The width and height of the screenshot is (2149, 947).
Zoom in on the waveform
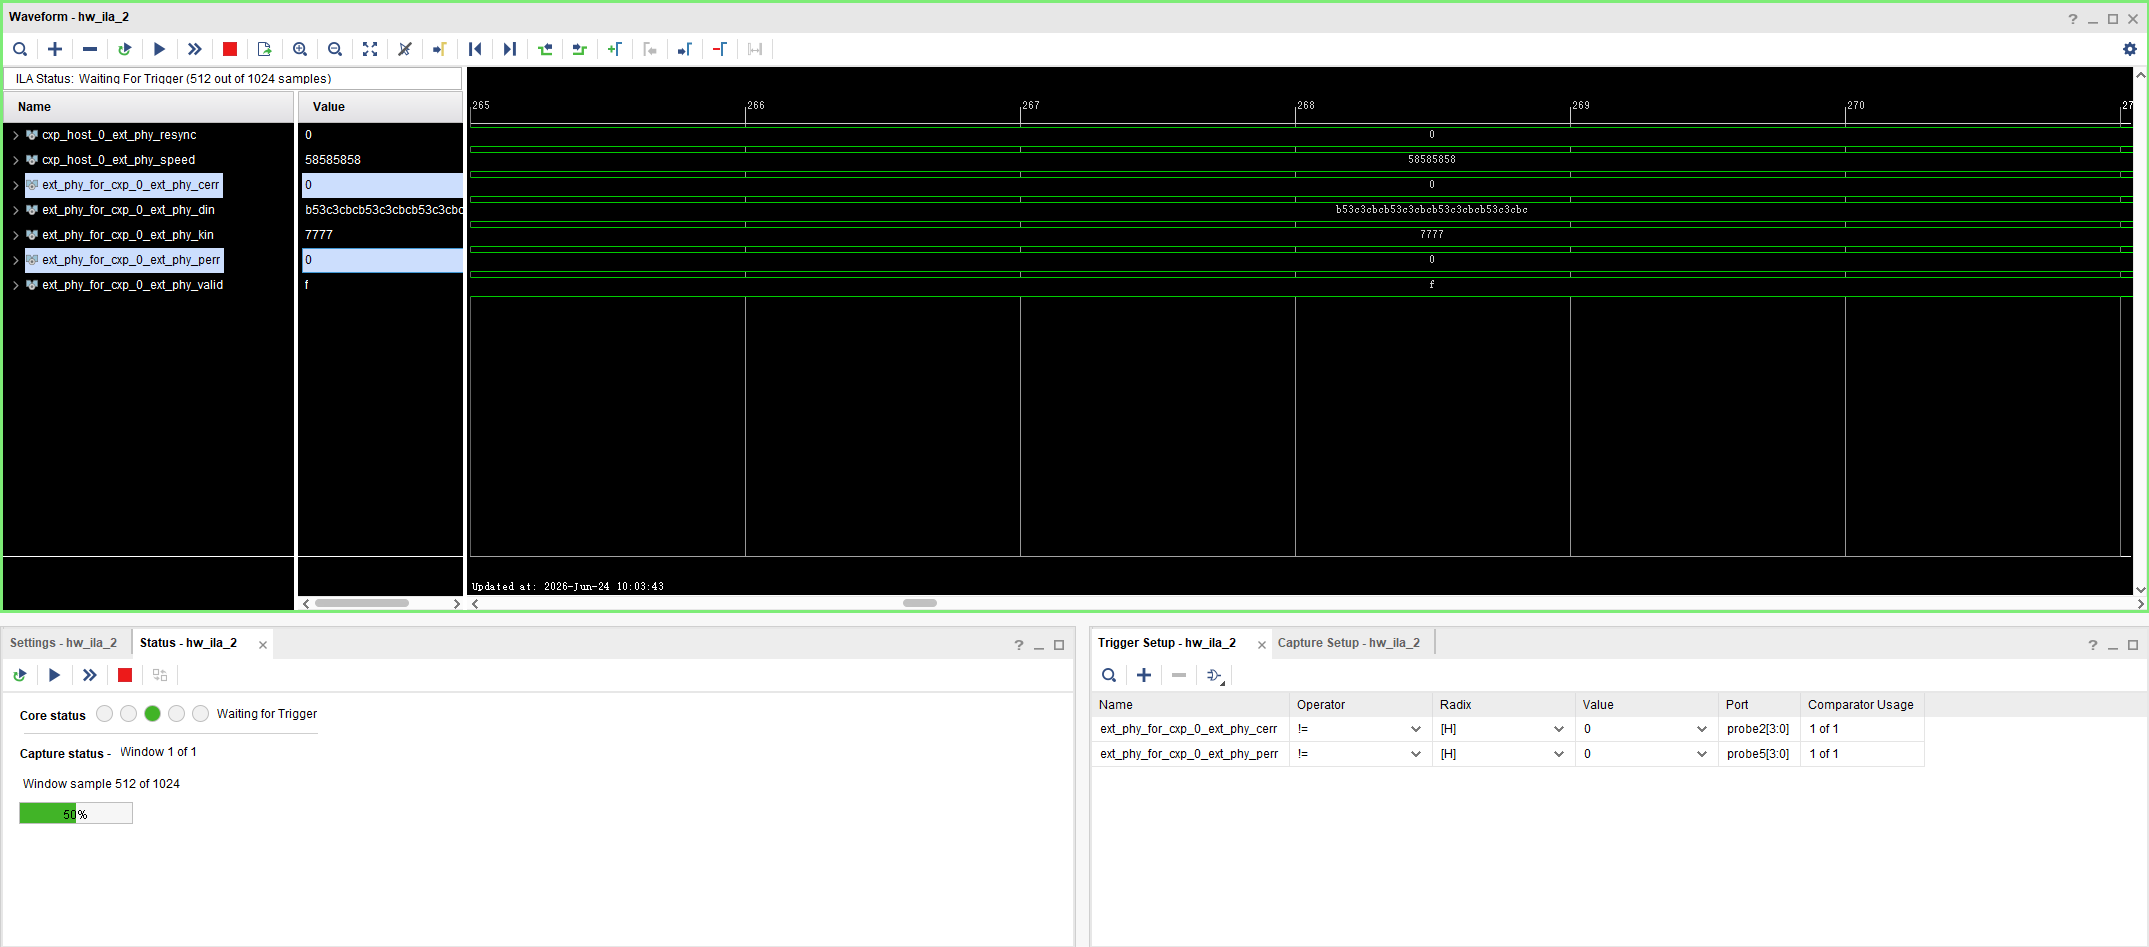pos(300,49)
